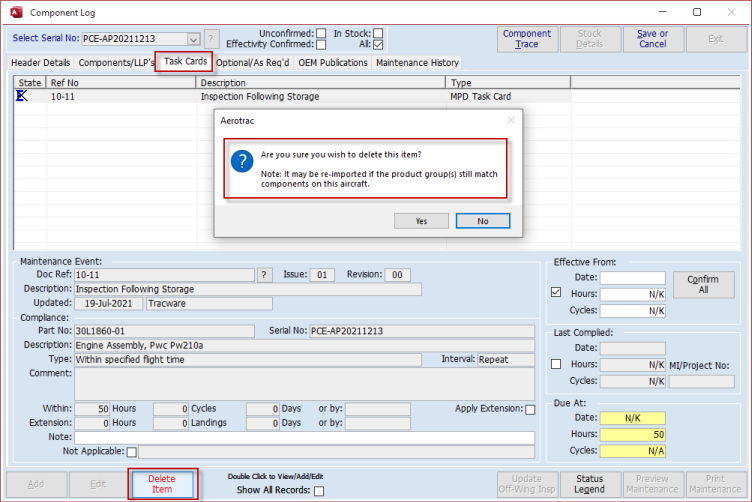Viewport: 752px width, 502px height.
Task: Click the help button beside Doc Ref
Action: (x=265, y=275)
